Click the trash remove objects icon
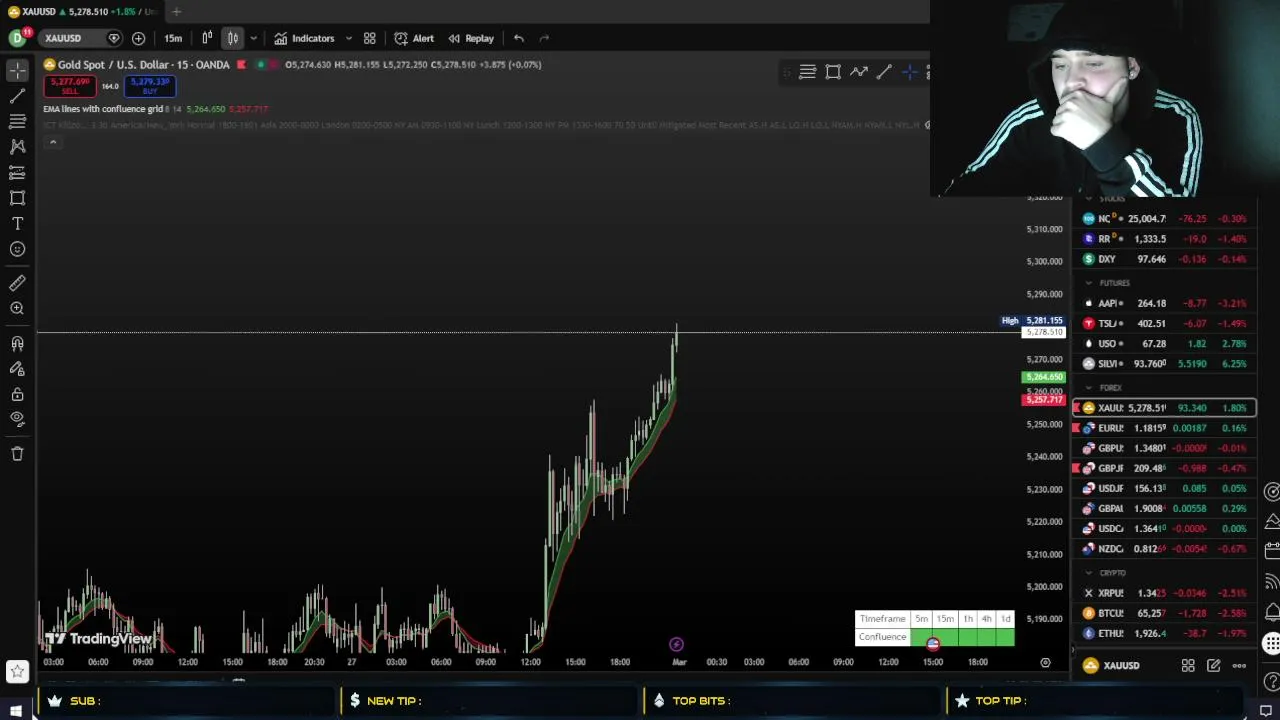This screenshot has width=1280, height=720. pyautogui.click(x=17, y=454)
